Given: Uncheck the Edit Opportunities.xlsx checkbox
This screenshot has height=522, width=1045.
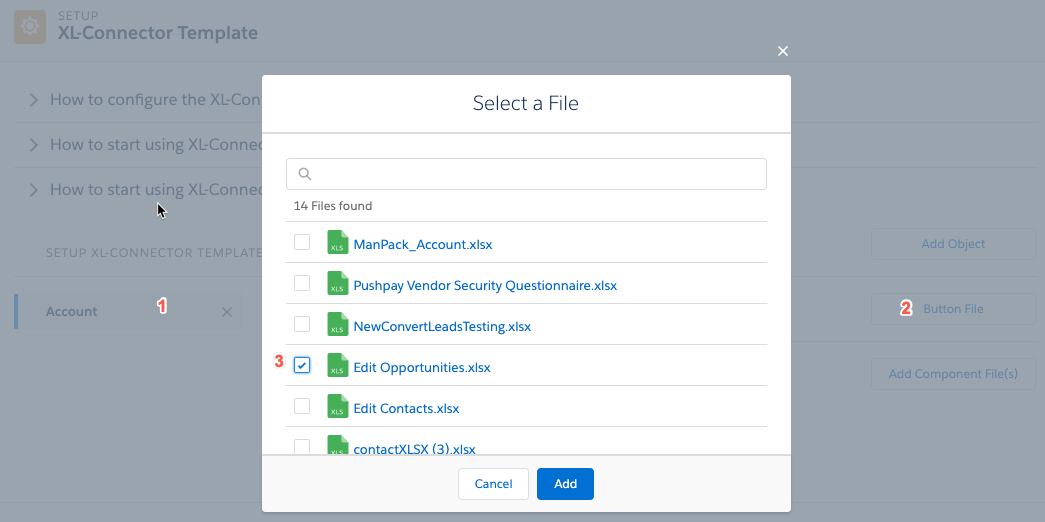Looking at the screenshot, I should [x=302, y=365].
